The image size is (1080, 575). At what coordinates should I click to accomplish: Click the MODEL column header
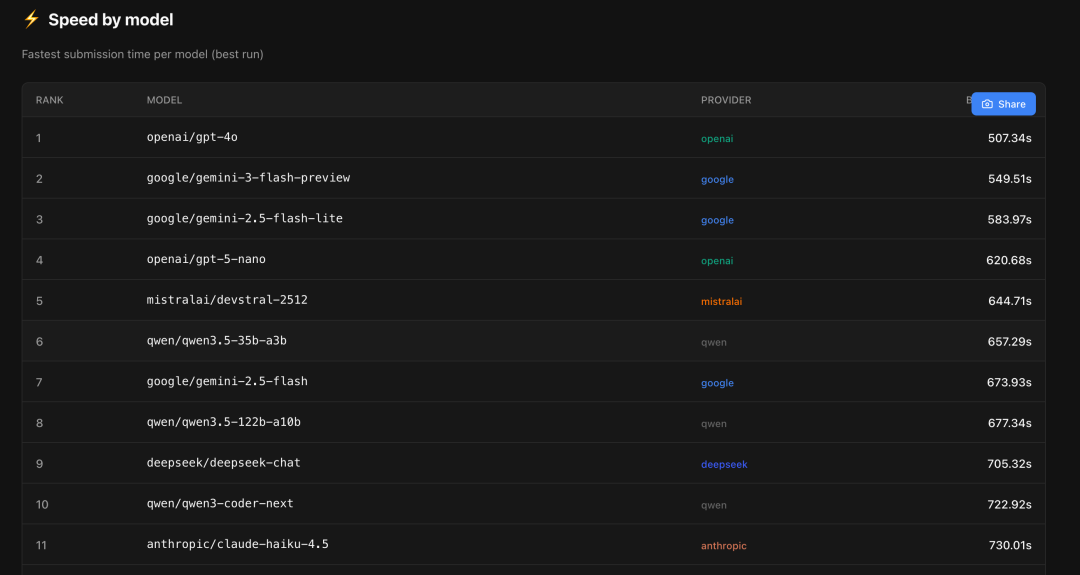point(164,100)
